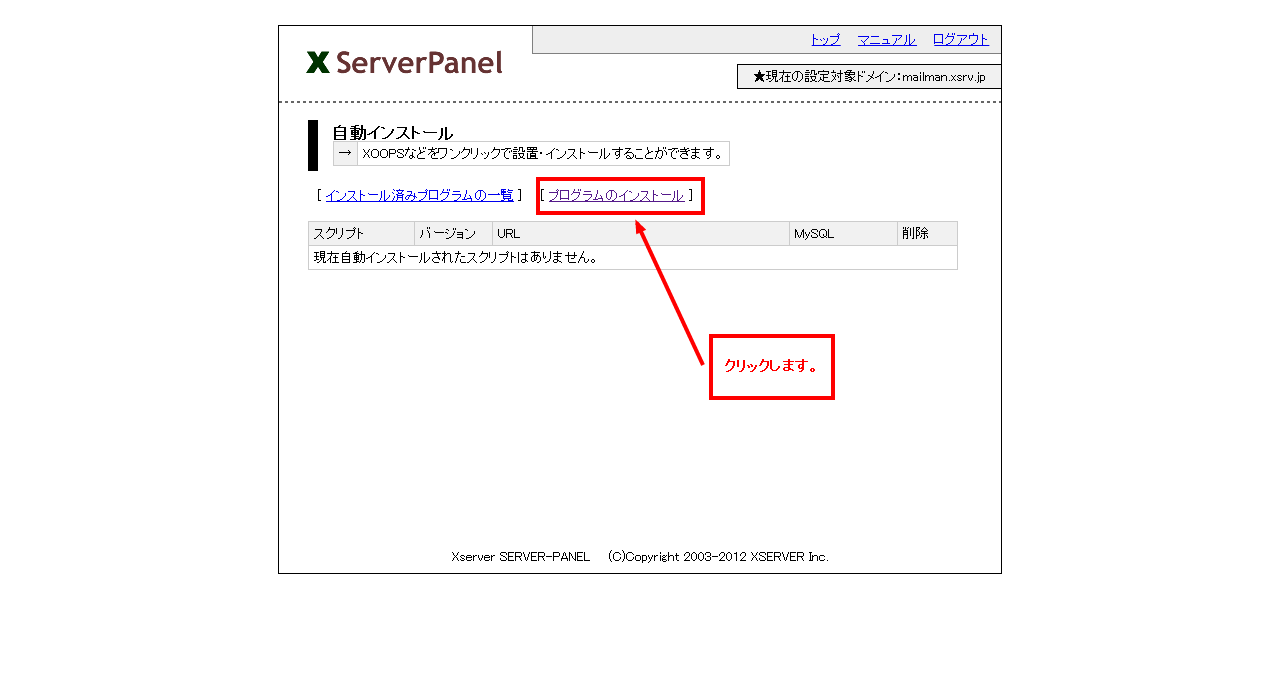This screenshot has height=694, width=1264.
Task: Switch to プログラムのインストール tab link
Action: 616,196
